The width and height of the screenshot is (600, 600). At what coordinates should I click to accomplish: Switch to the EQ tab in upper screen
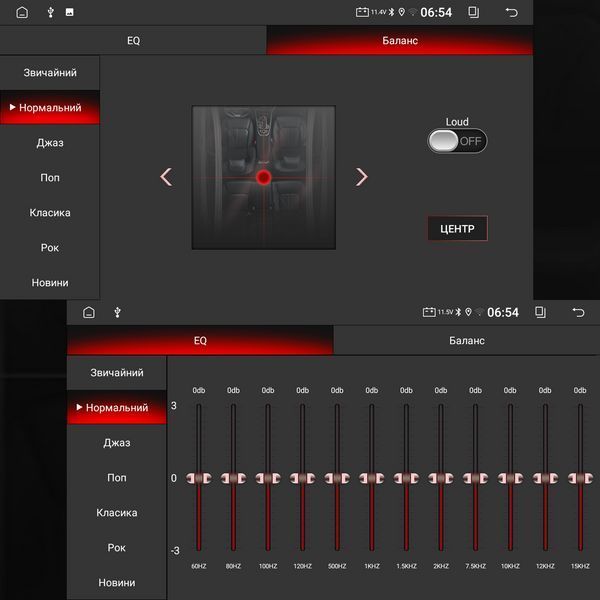click(x=133, y=40)
